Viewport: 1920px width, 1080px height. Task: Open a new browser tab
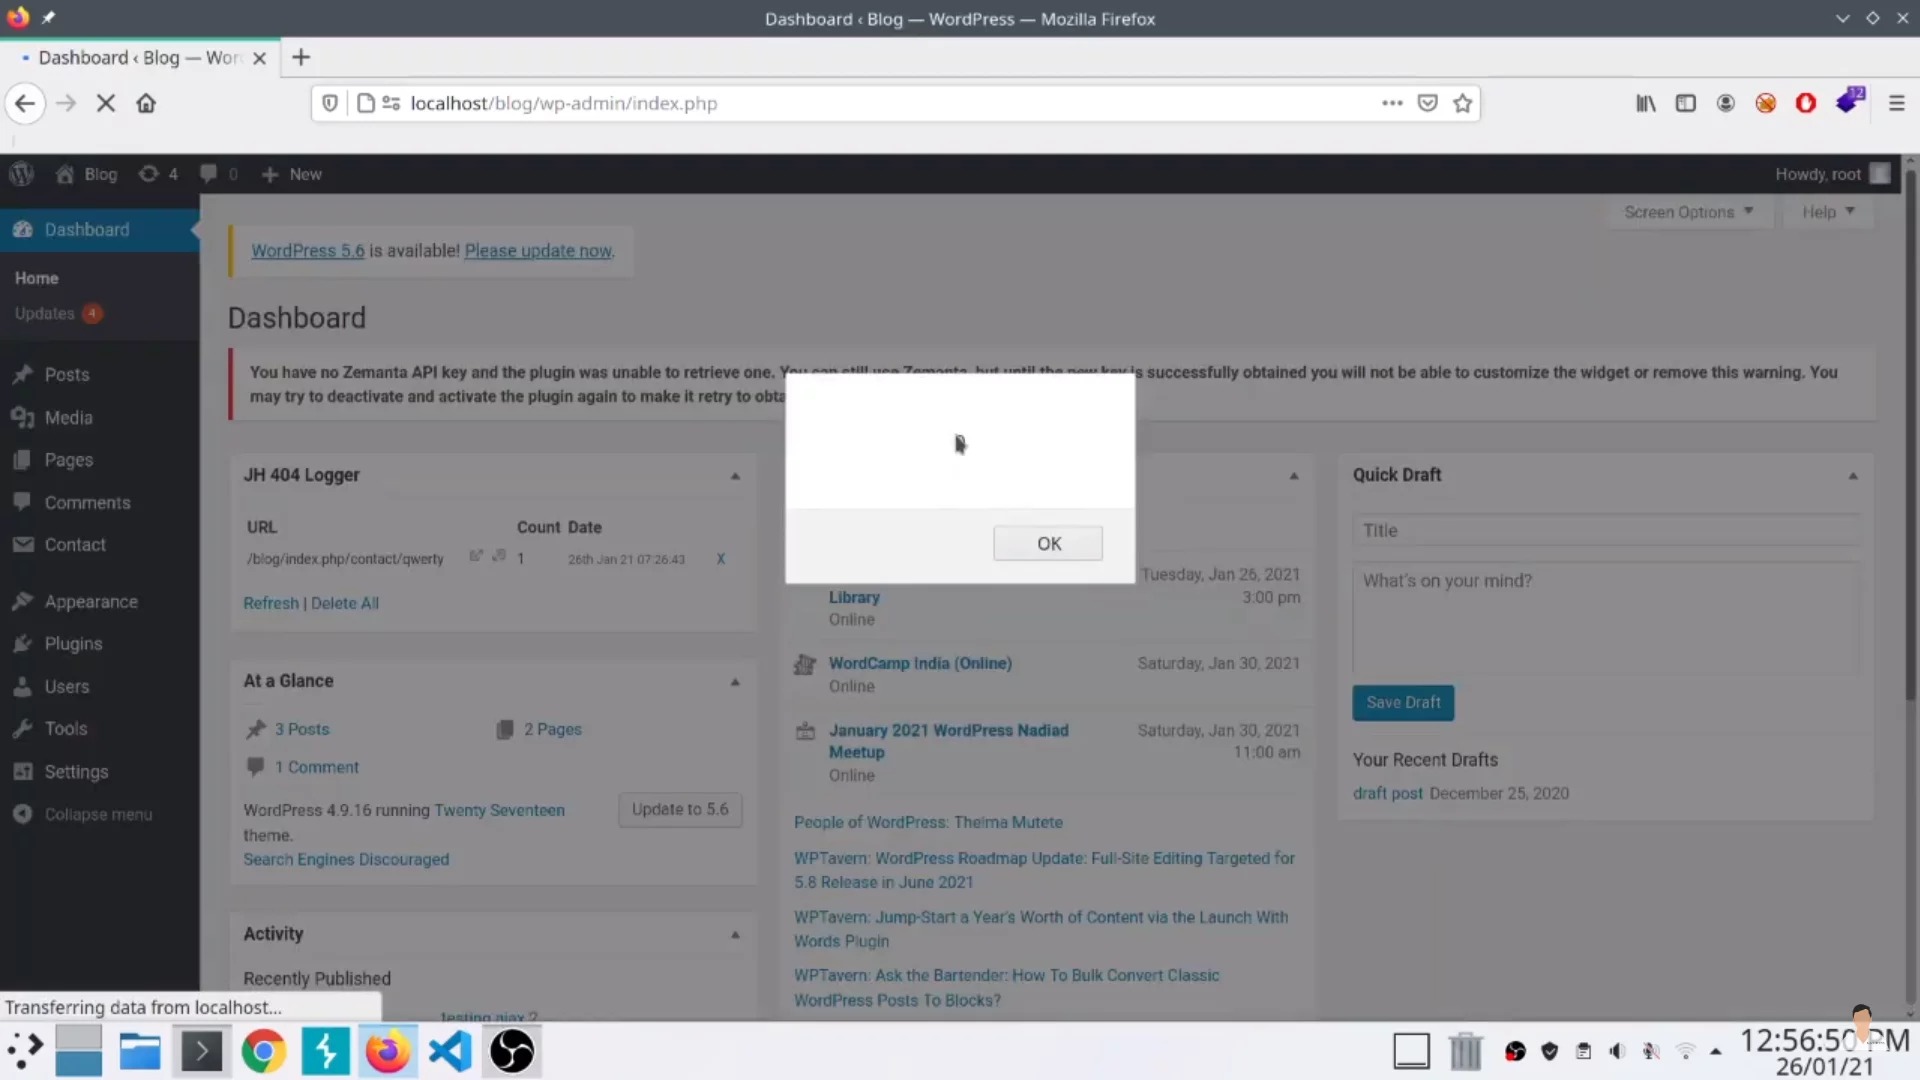point(301,57)
